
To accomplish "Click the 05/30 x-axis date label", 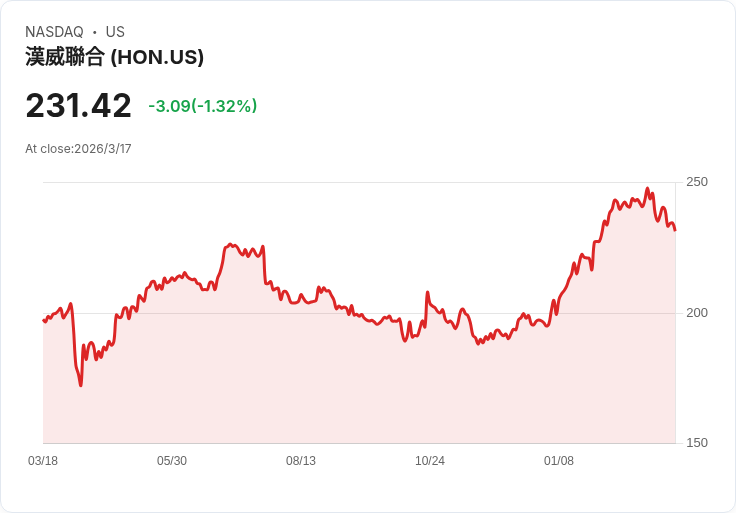I will coord(172,461).
